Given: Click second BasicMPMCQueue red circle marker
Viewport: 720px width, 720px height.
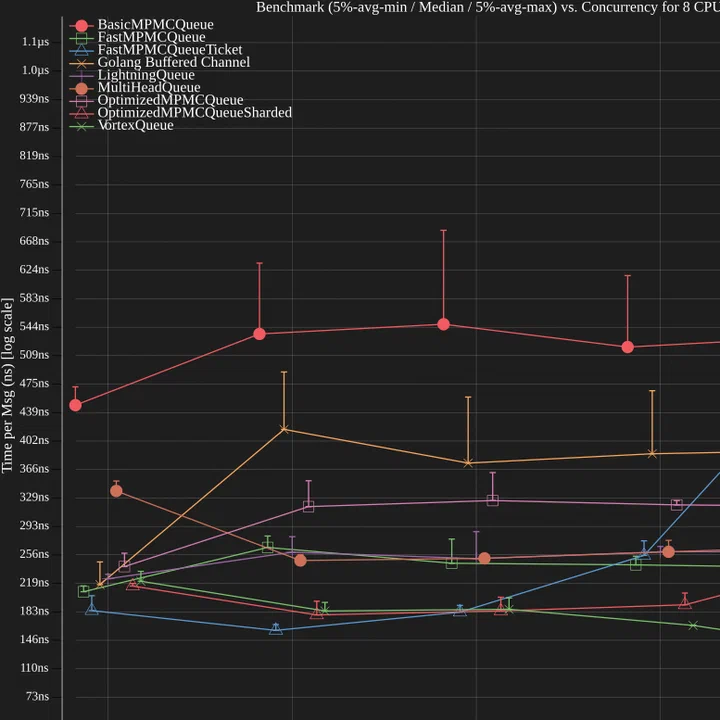Looking at the screenshot, I should tap(259, 334).
